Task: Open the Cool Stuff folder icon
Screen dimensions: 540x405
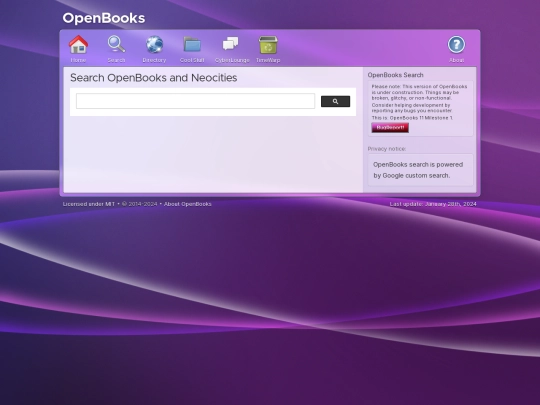Action: 192,44
